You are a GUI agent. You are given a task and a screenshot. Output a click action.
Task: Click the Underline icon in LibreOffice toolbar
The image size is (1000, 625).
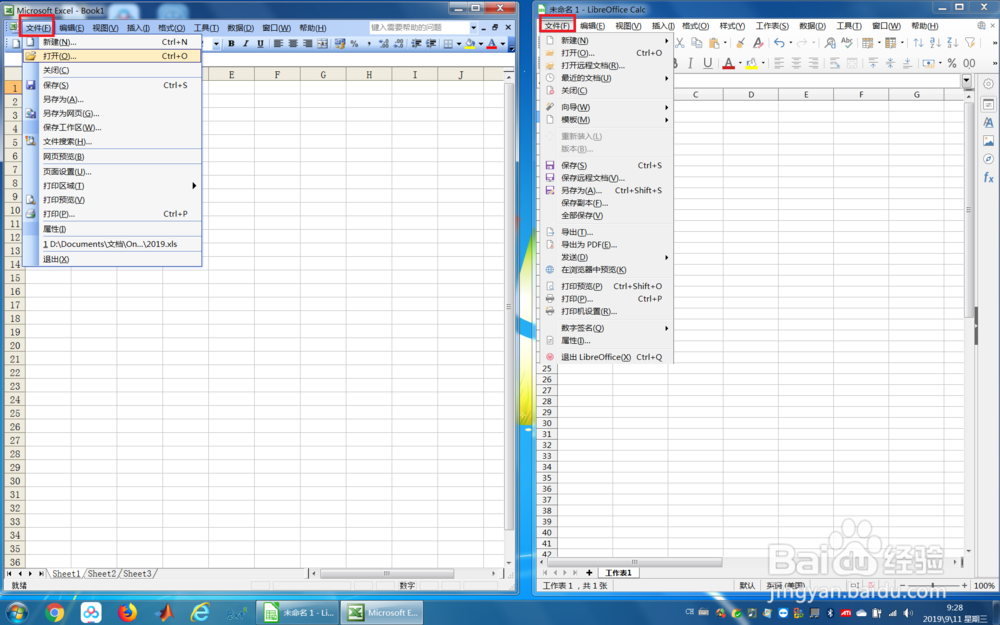click(x=707, y=63)
